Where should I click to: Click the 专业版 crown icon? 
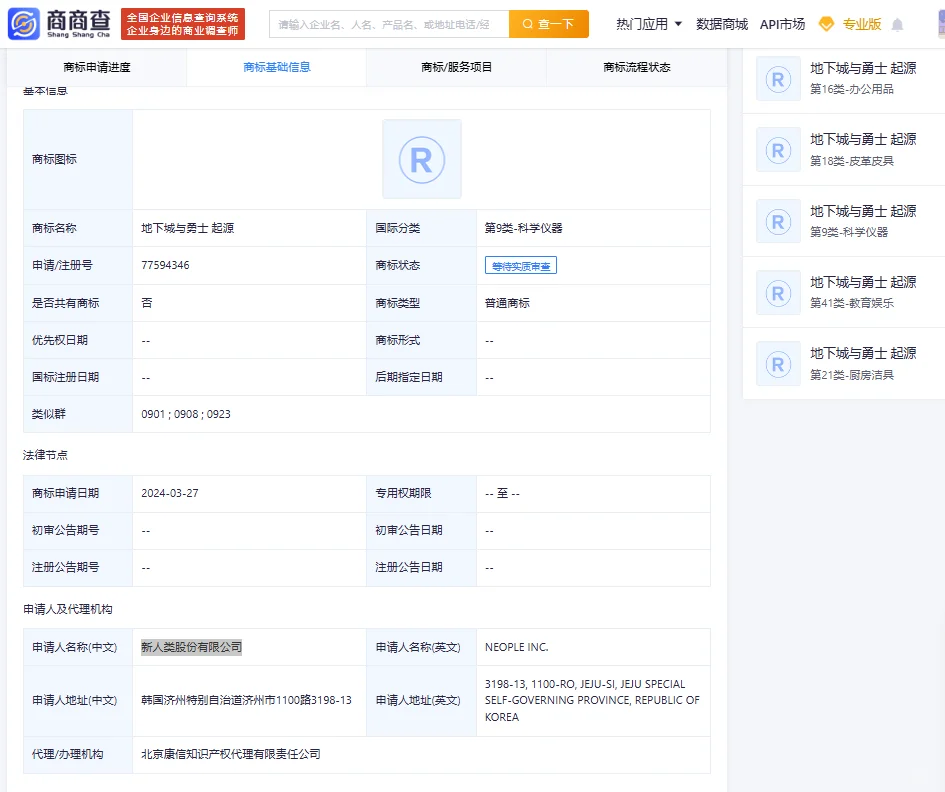825,25
